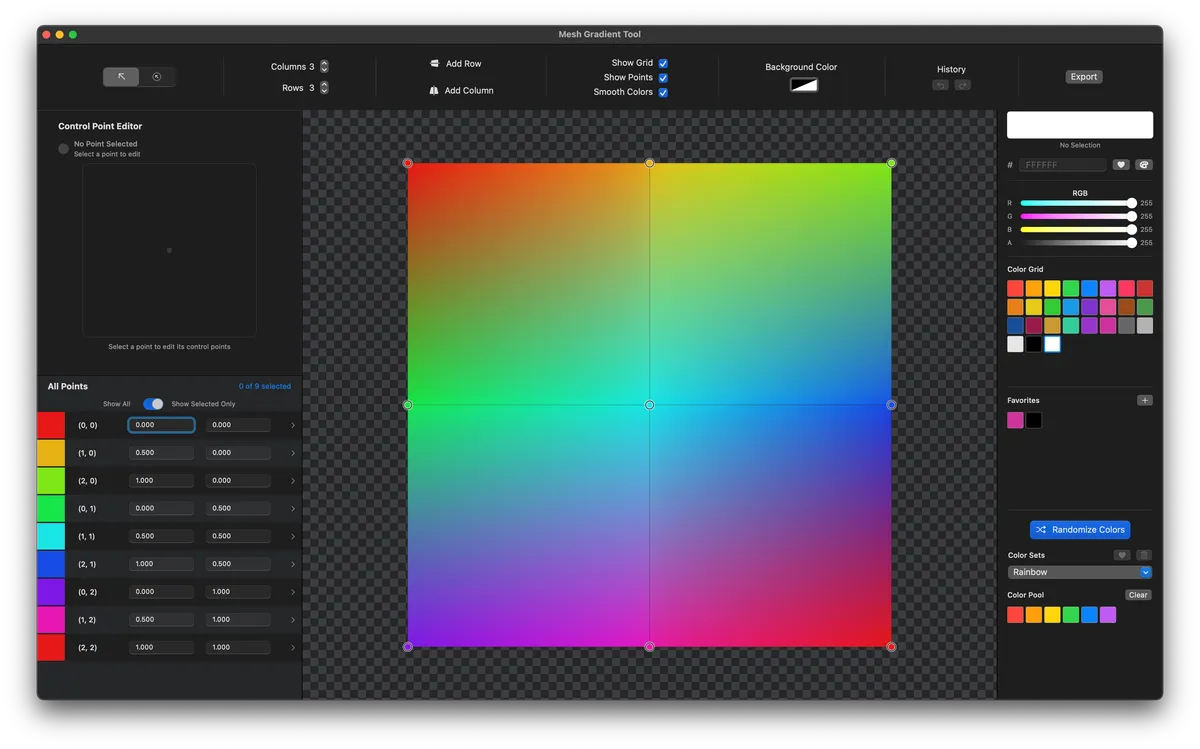Adjust the Columns stepper
Viewport: 1200px width, 749px height.
pos(324,66)
